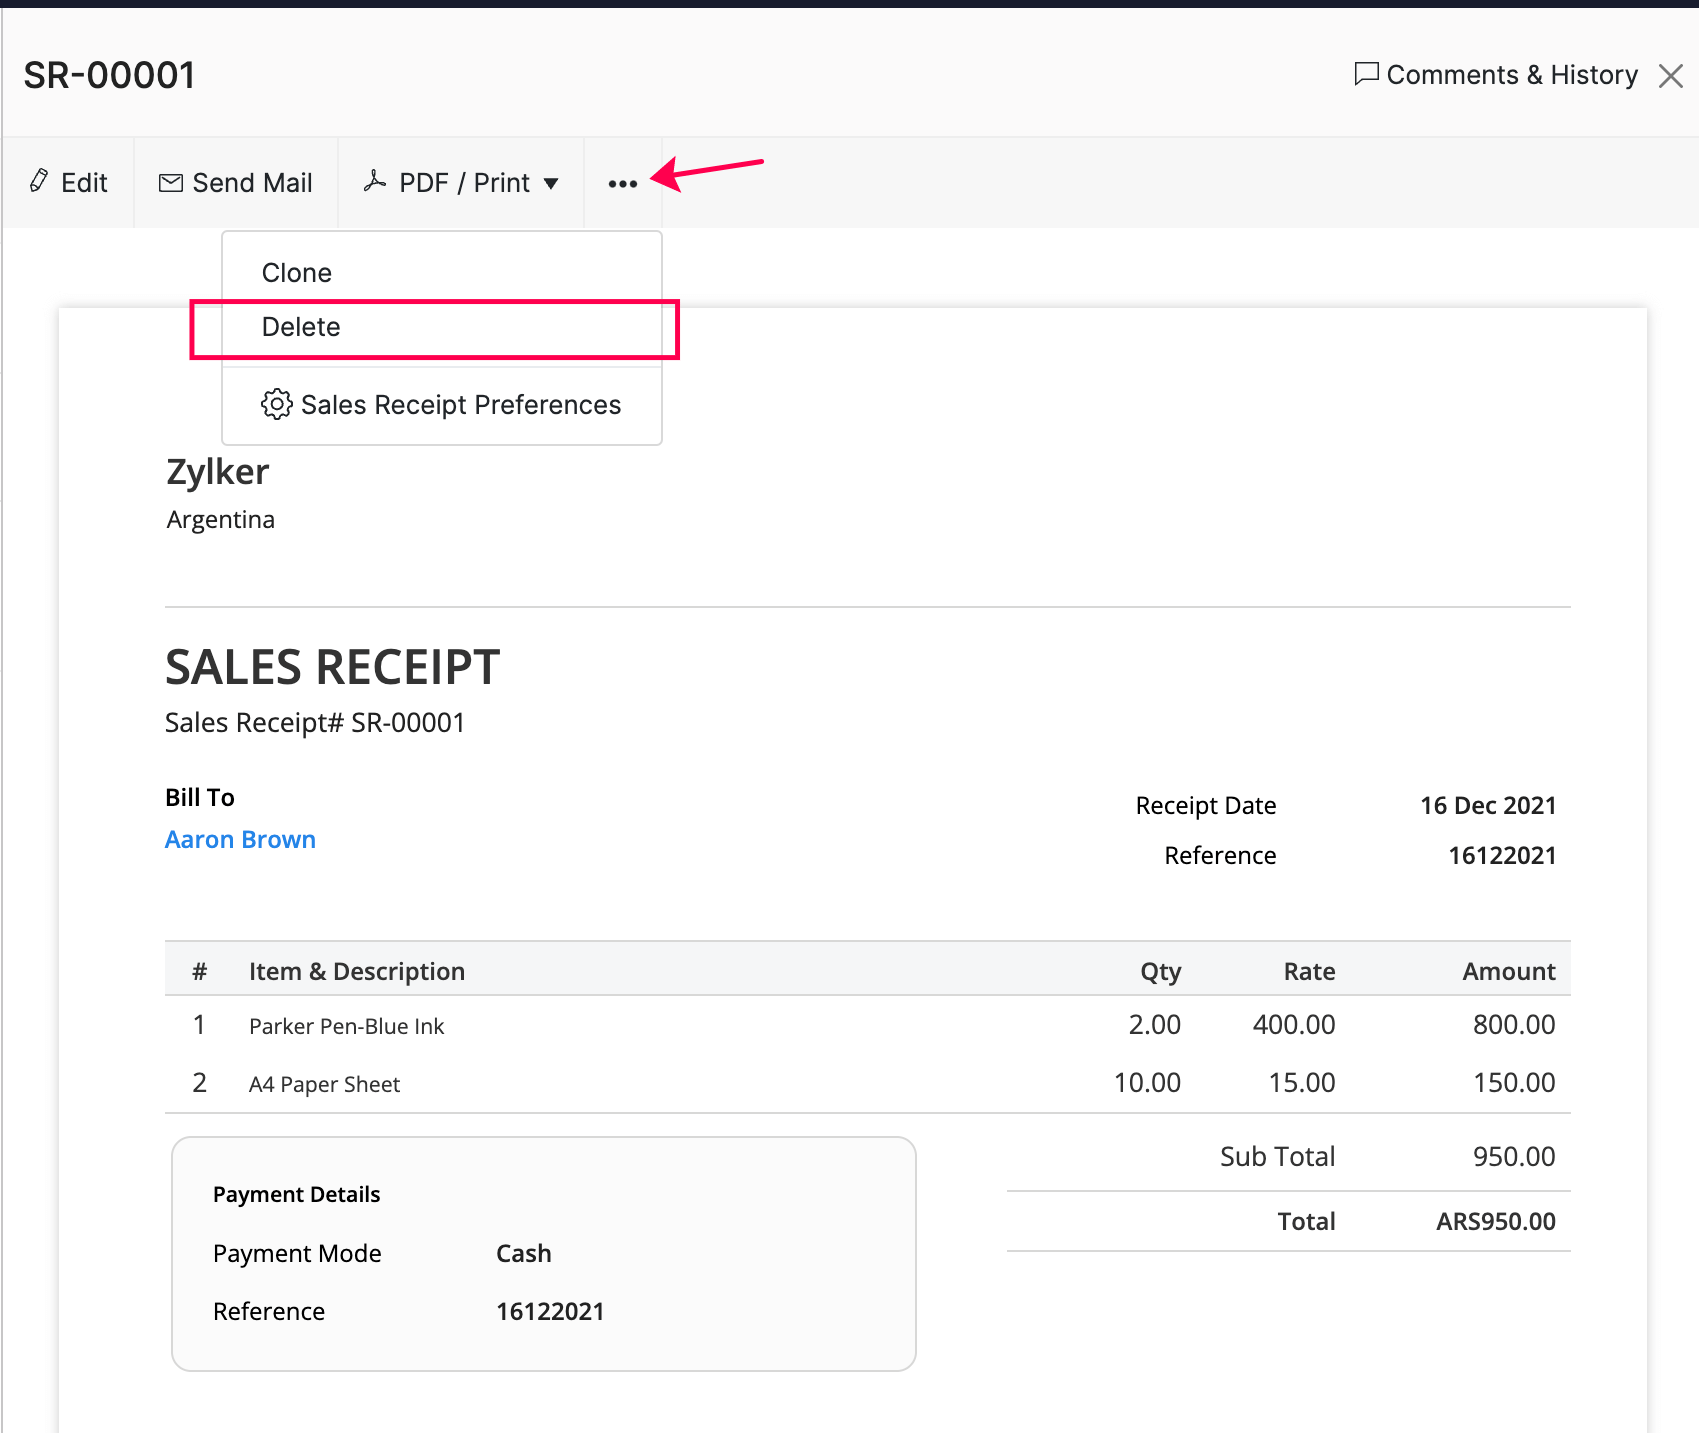Choose Delete from the actions menu
This screenshot has height=1433, width=1699.
[300, 326]
